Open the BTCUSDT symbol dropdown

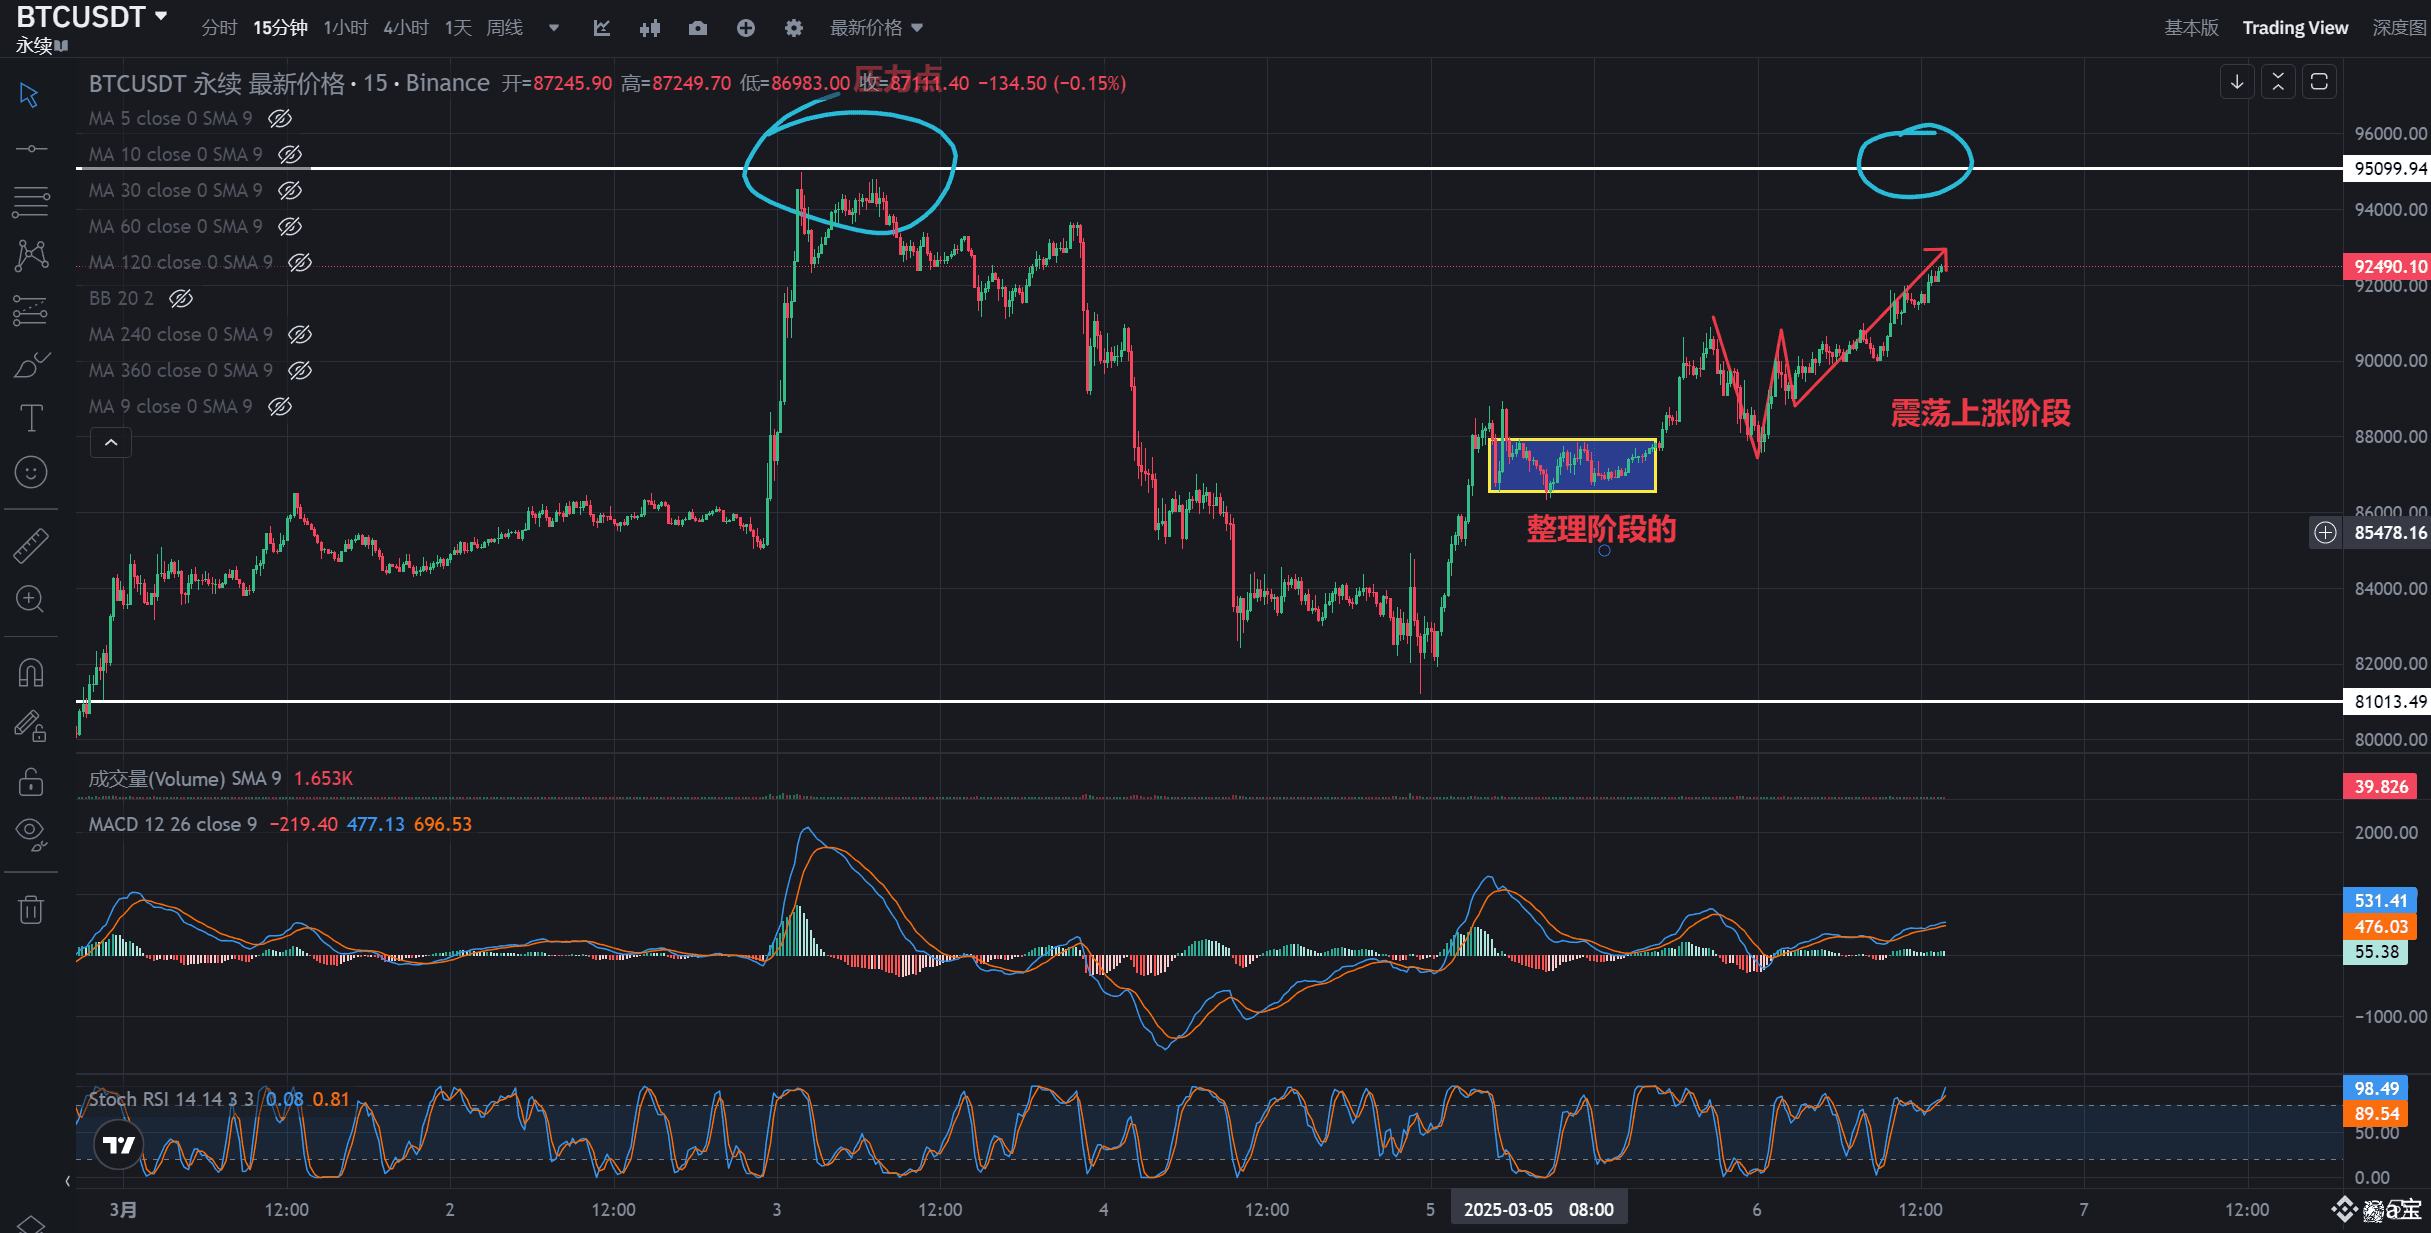click(92, 16)
